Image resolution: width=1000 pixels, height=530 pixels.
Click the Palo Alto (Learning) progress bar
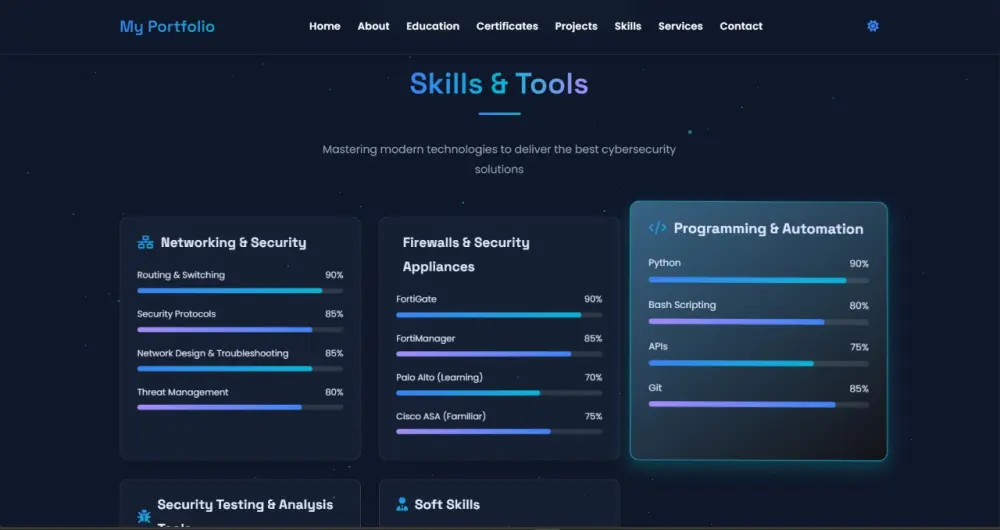pyautogui.click(x=499, y=393)
